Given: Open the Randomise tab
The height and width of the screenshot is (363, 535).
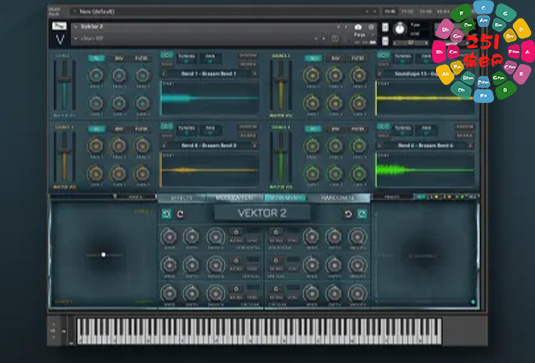Looking at the screenshot, I should click(338, 198).
